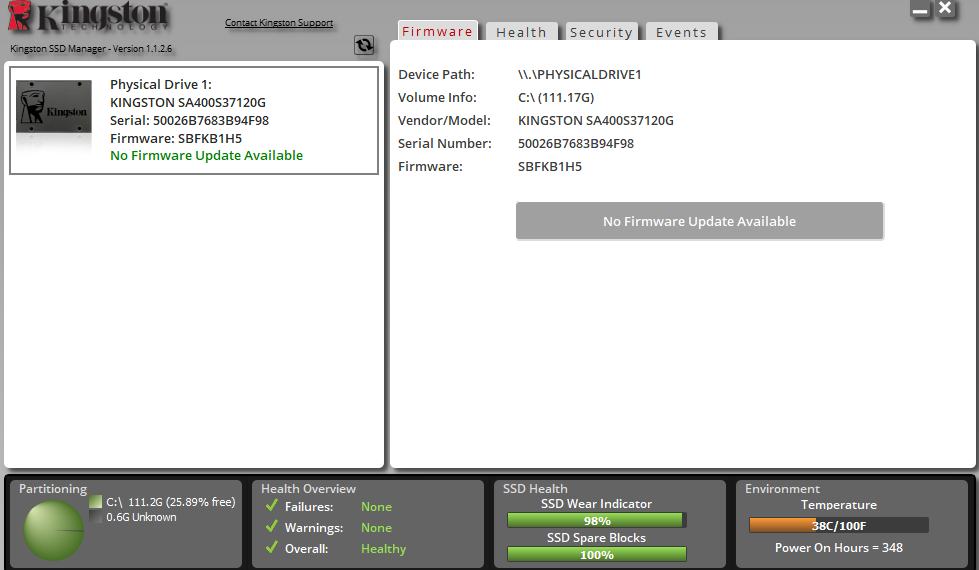This screenshot has height=570, width=979.
Task: Click the Temperature 38C/100F bar
Action: tap(839, 526)
